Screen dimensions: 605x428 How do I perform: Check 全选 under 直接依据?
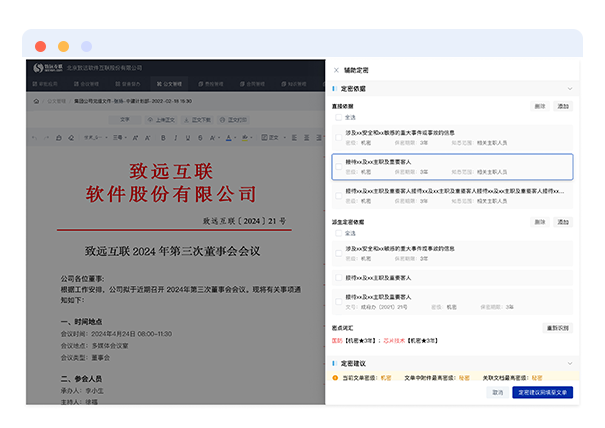(x=337, y=117)
